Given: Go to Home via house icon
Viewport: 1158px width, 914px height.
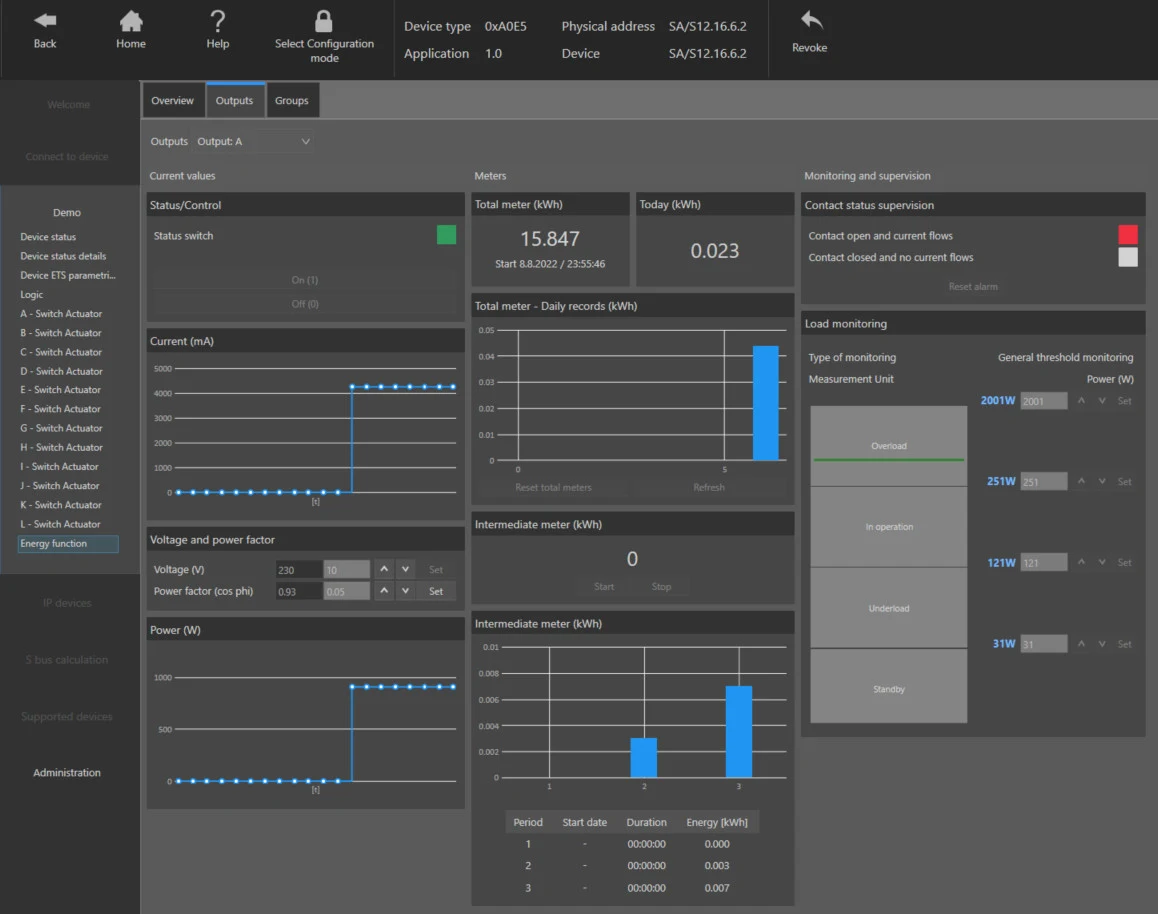Looking at the screenshot, I should [x=131, y=21].
